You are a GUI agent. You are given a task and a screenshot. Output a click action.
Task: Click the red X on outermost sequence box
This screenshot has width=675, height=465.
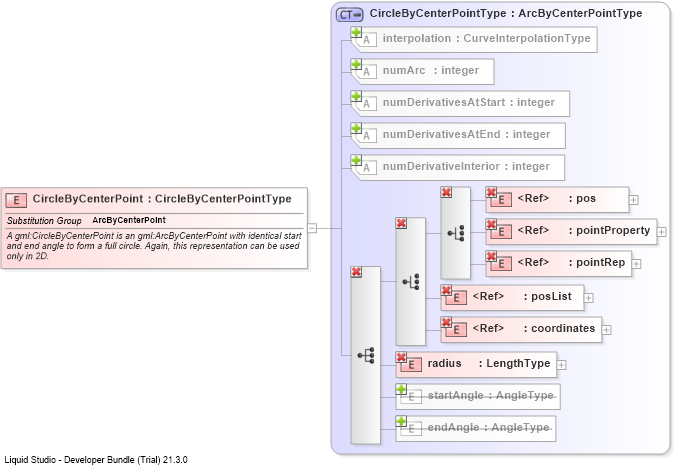356,272
